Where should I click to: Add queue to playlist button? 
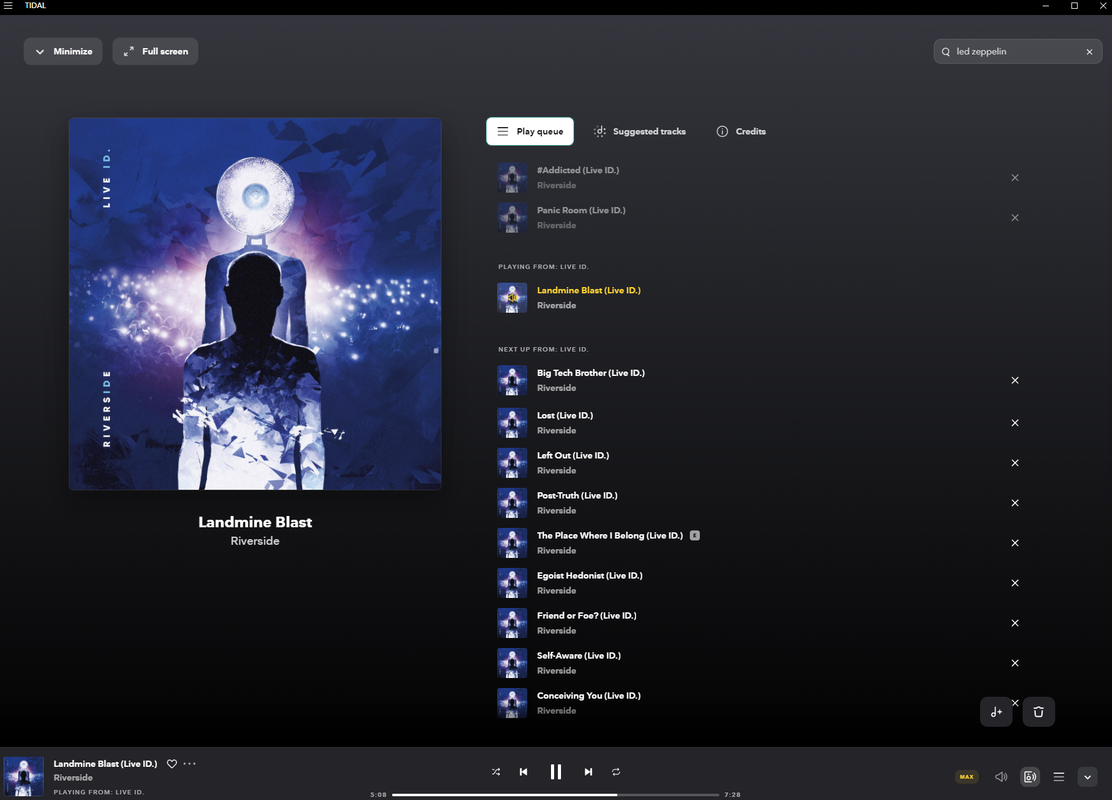pos(996,712)
